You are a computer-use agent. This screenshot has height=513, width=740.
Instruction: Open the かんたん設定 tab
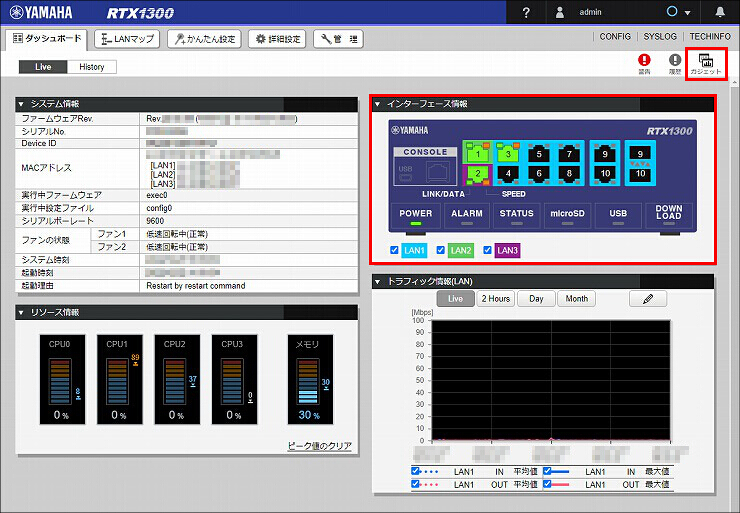coord(204,39)
